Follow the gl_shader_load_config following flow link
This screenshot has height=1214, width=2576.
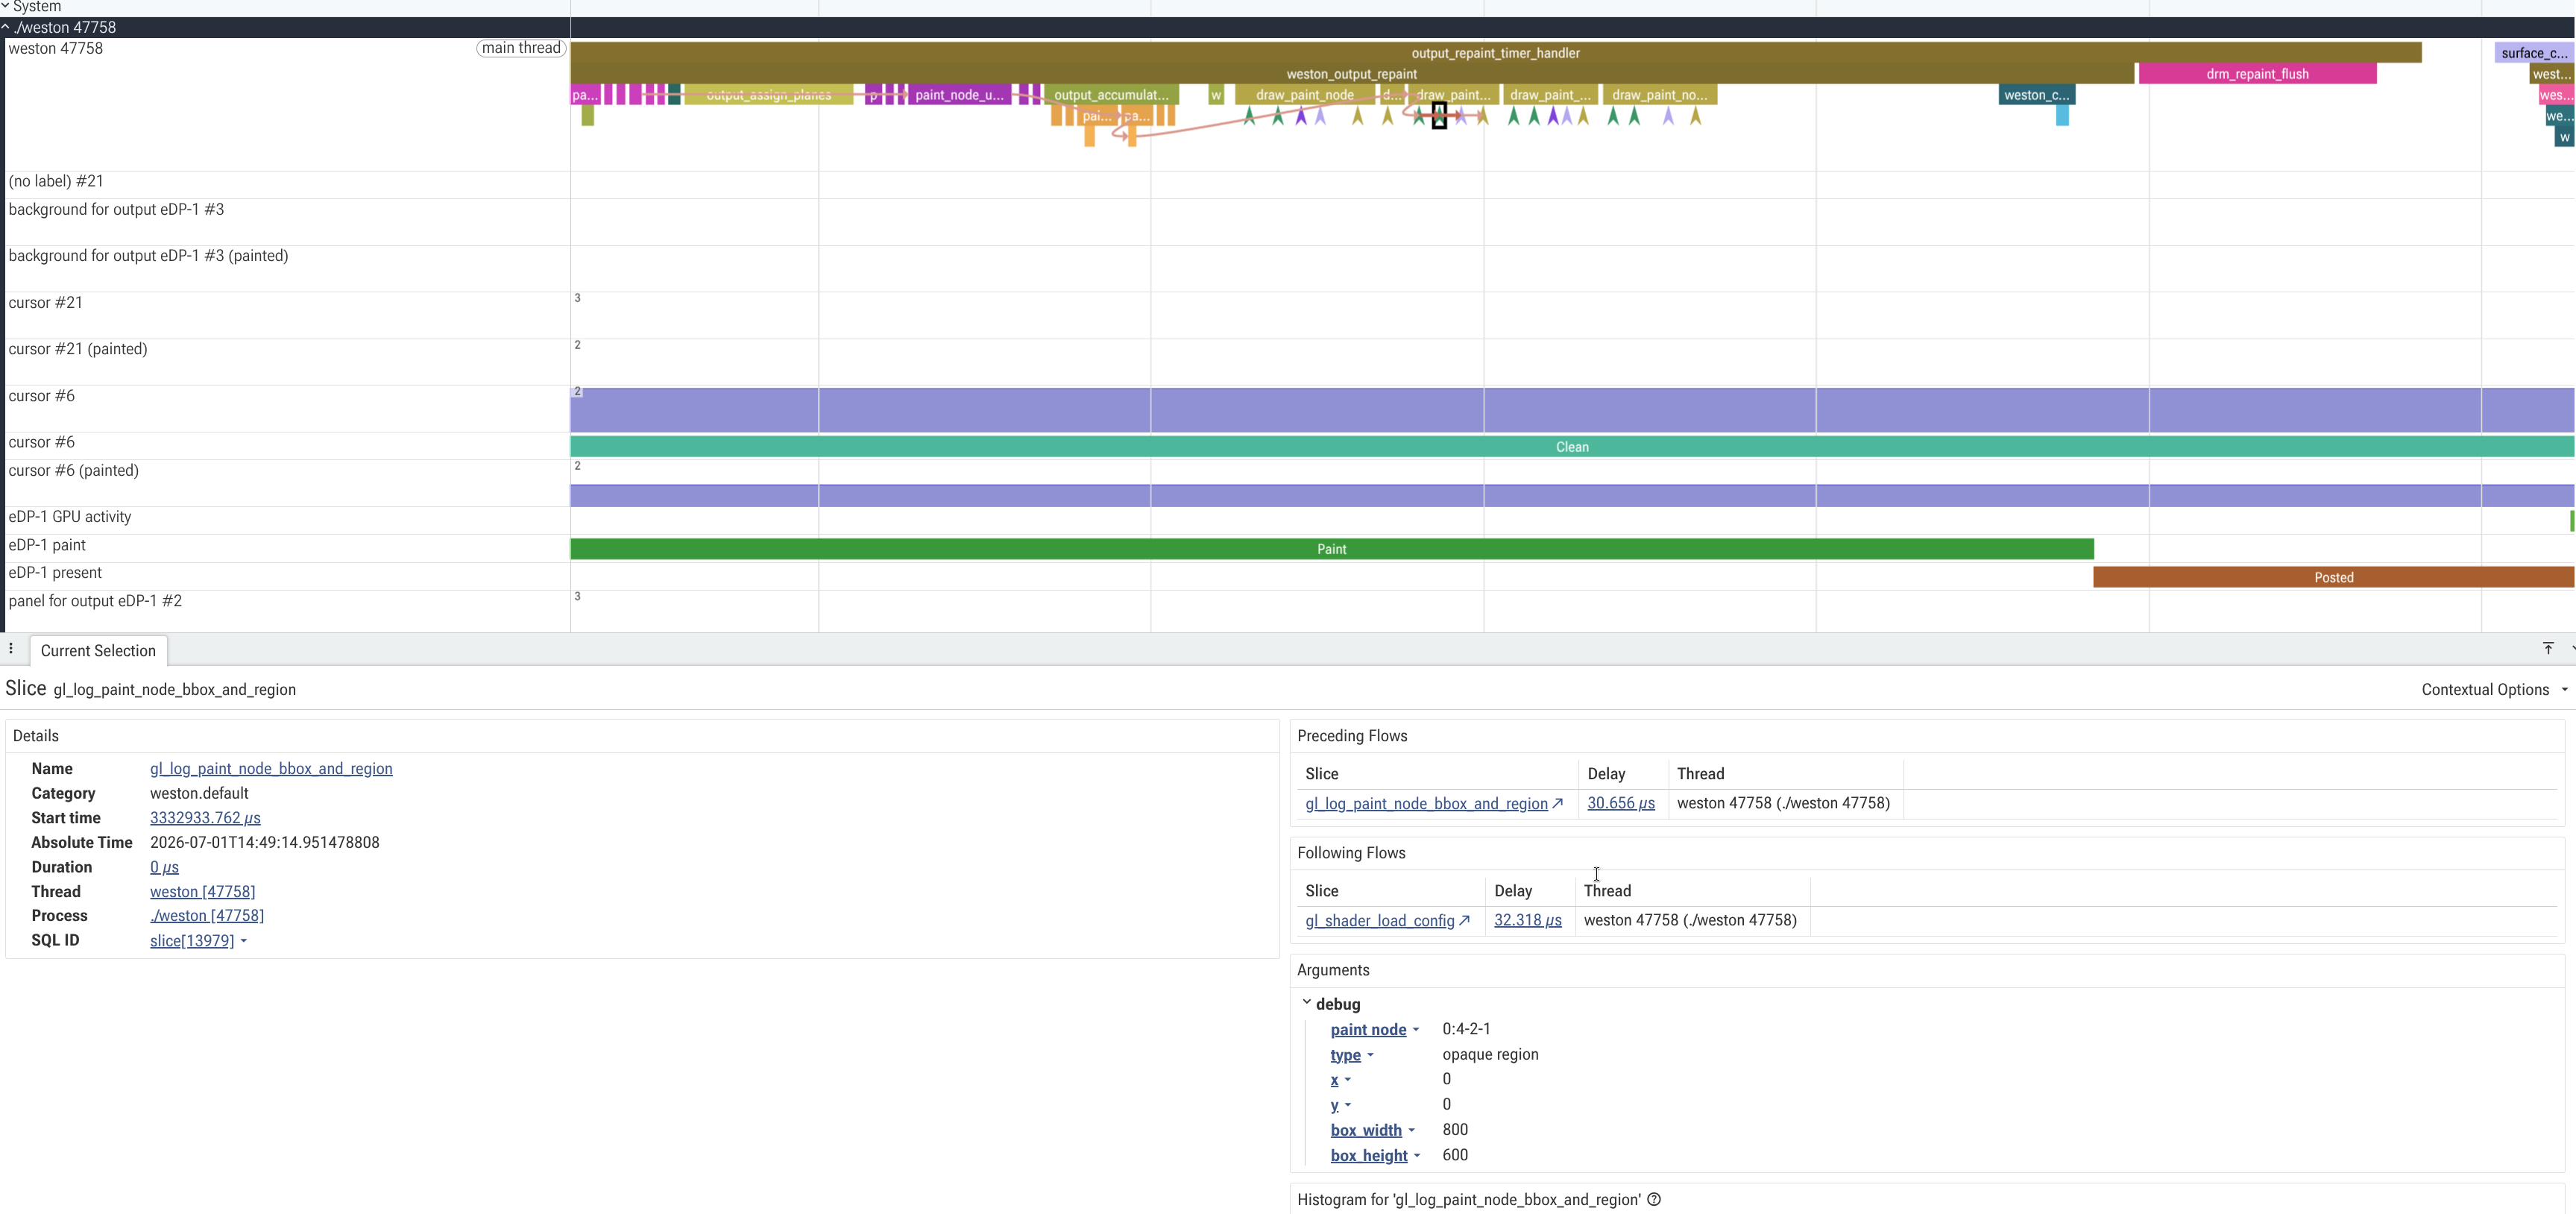coord(1387,921)
